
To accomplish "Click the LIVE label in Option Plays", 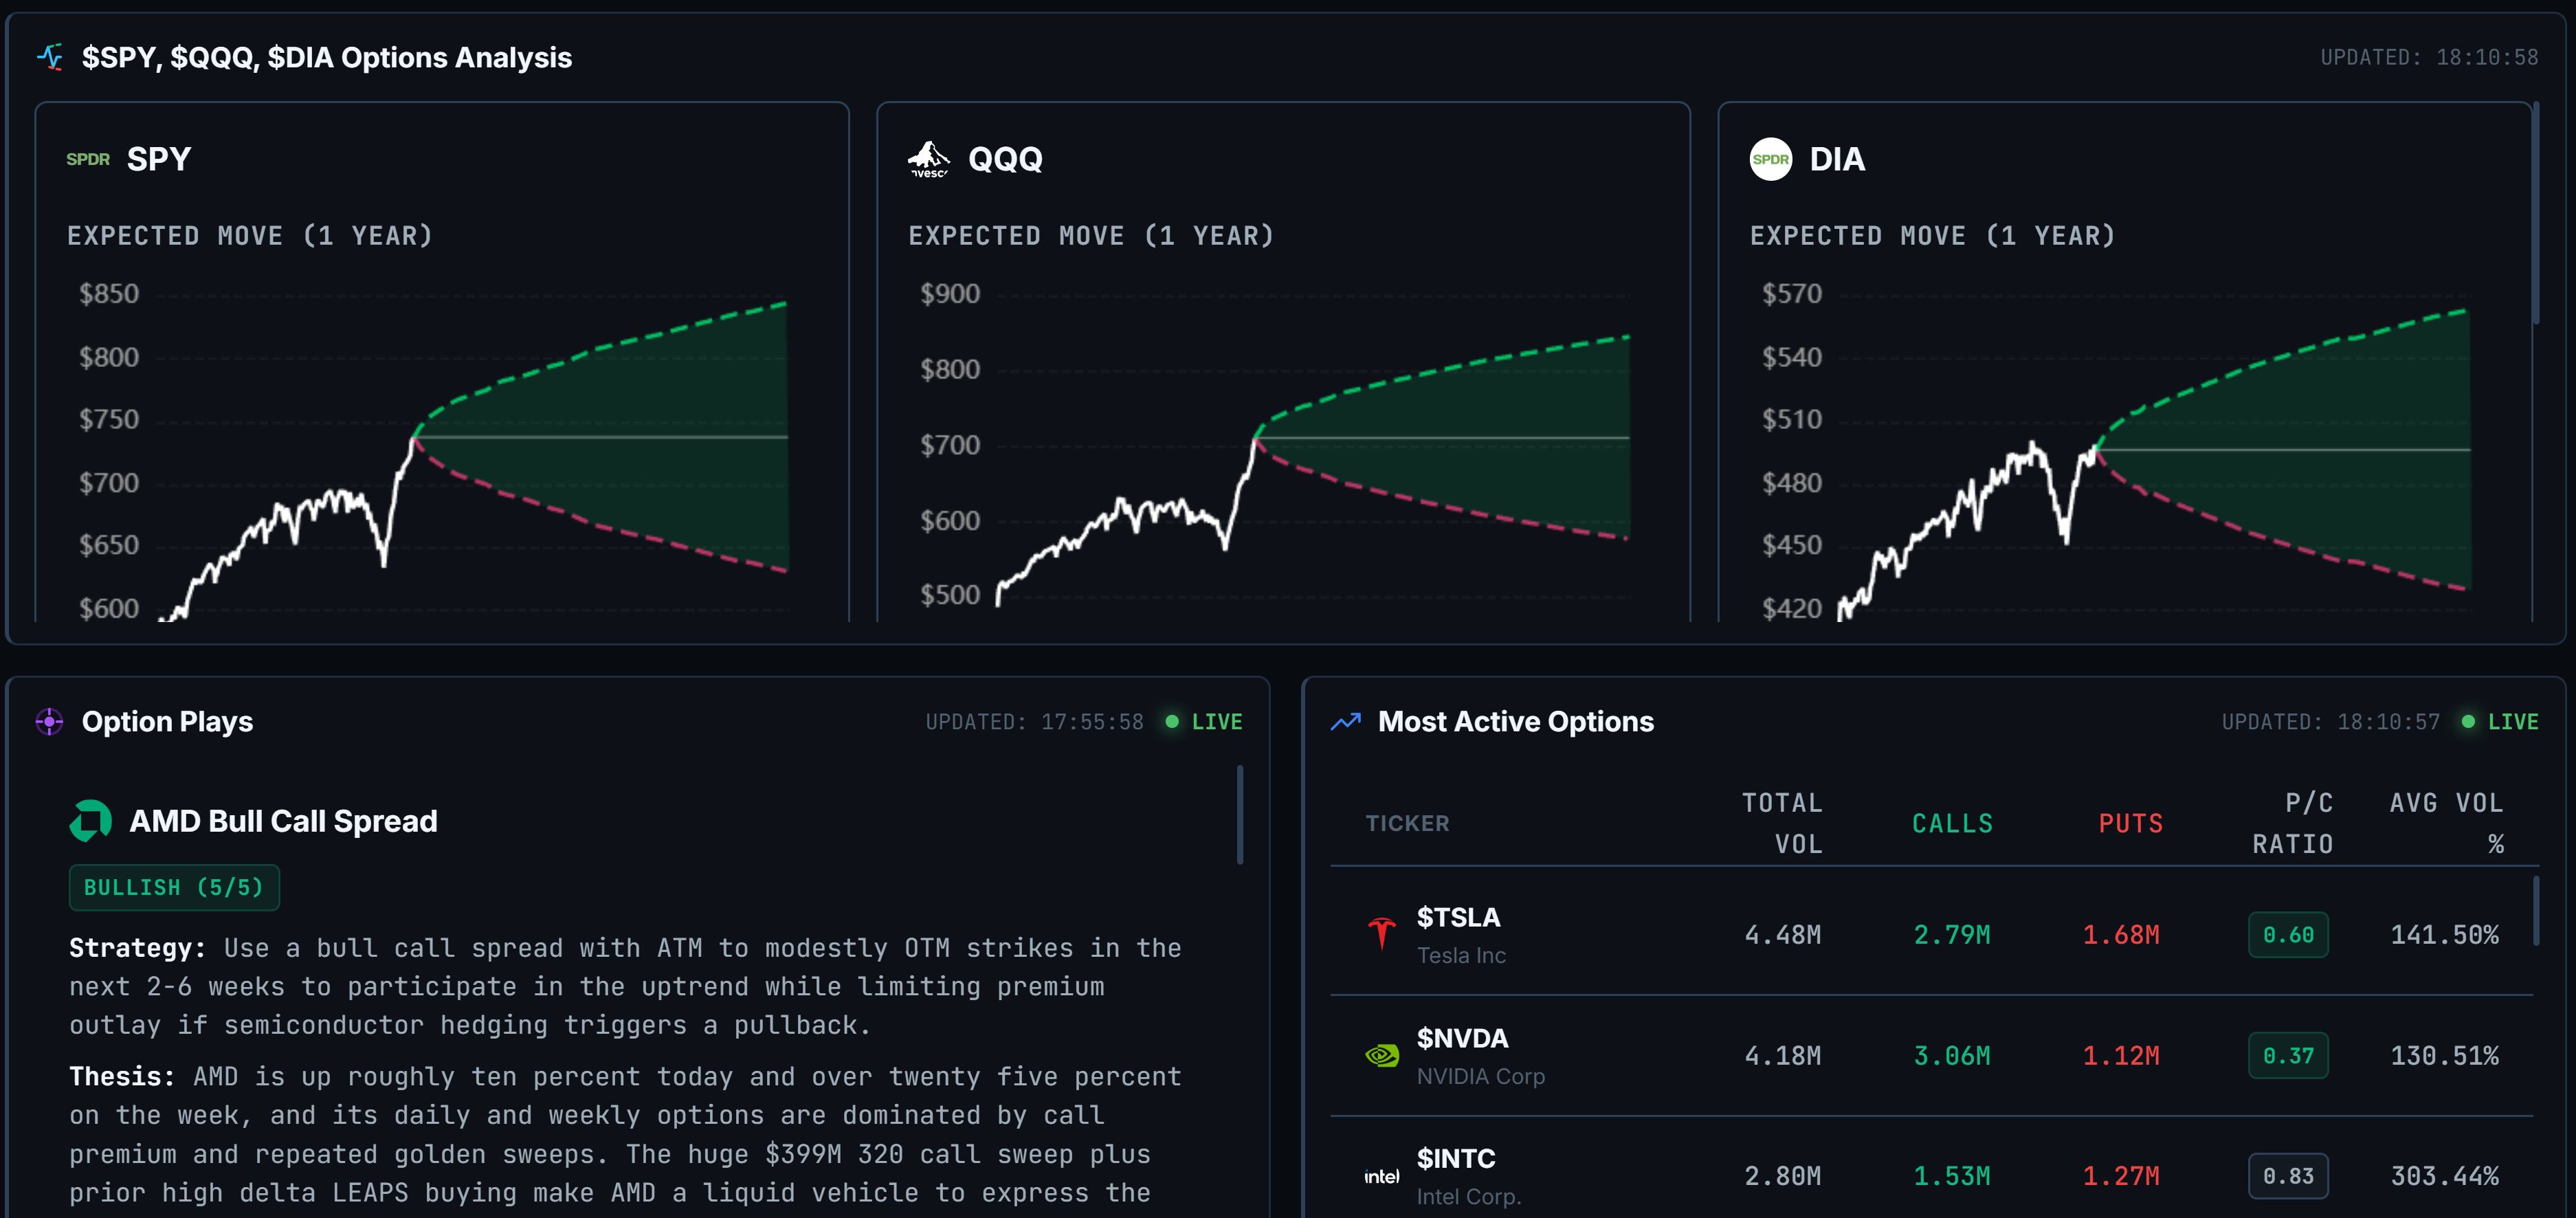I will click(x=1217, y=721).
